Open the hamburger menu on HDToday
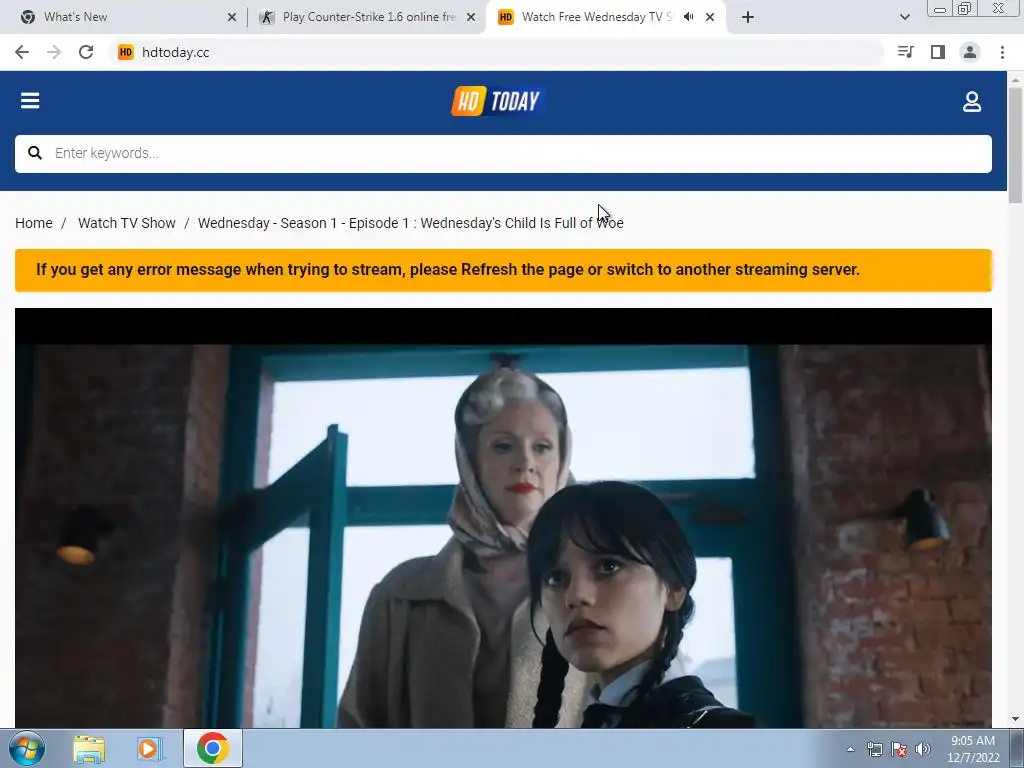Screen dimensions: 1024x768 [x=30, y=101]
